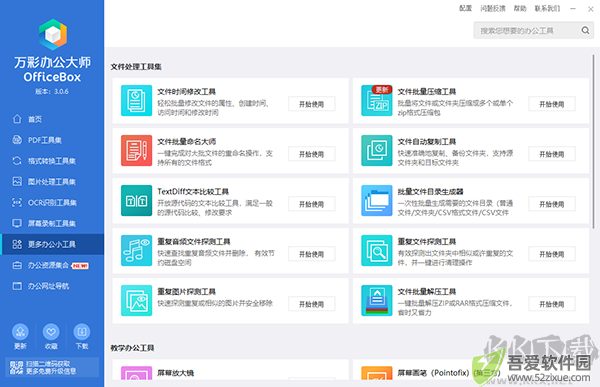The width and height of the screenshot is (600, 387).
Task: Open 办公资源集合 sidebar entry
Action: pos(52,265)
